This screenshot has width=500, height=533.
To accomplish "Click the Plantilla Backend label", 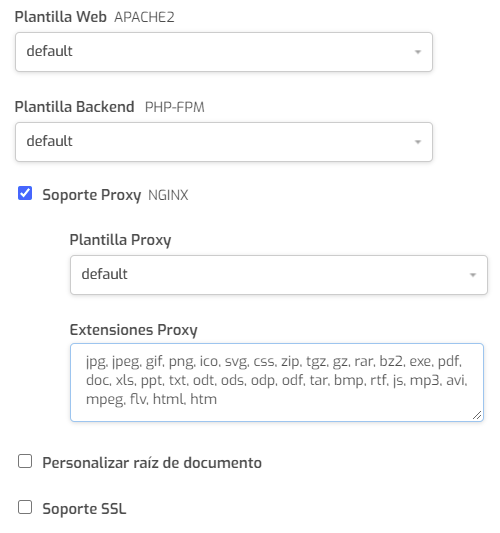I will (74, 107).
